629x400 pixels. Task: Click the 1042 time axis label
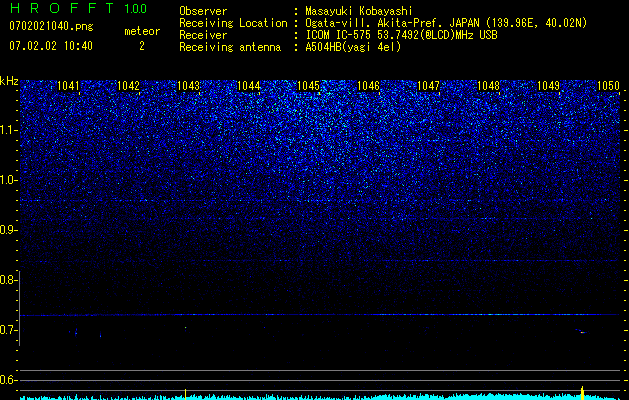point(128,86)
